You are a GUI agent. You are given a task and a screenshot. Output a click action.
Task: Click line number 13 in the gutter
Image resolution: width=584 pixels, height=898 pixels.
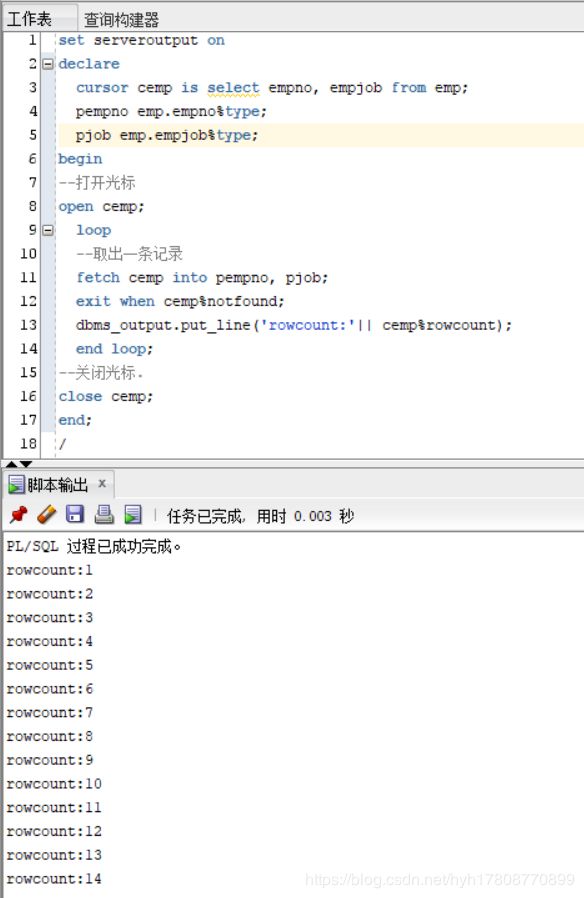click(x=29, y=325)
